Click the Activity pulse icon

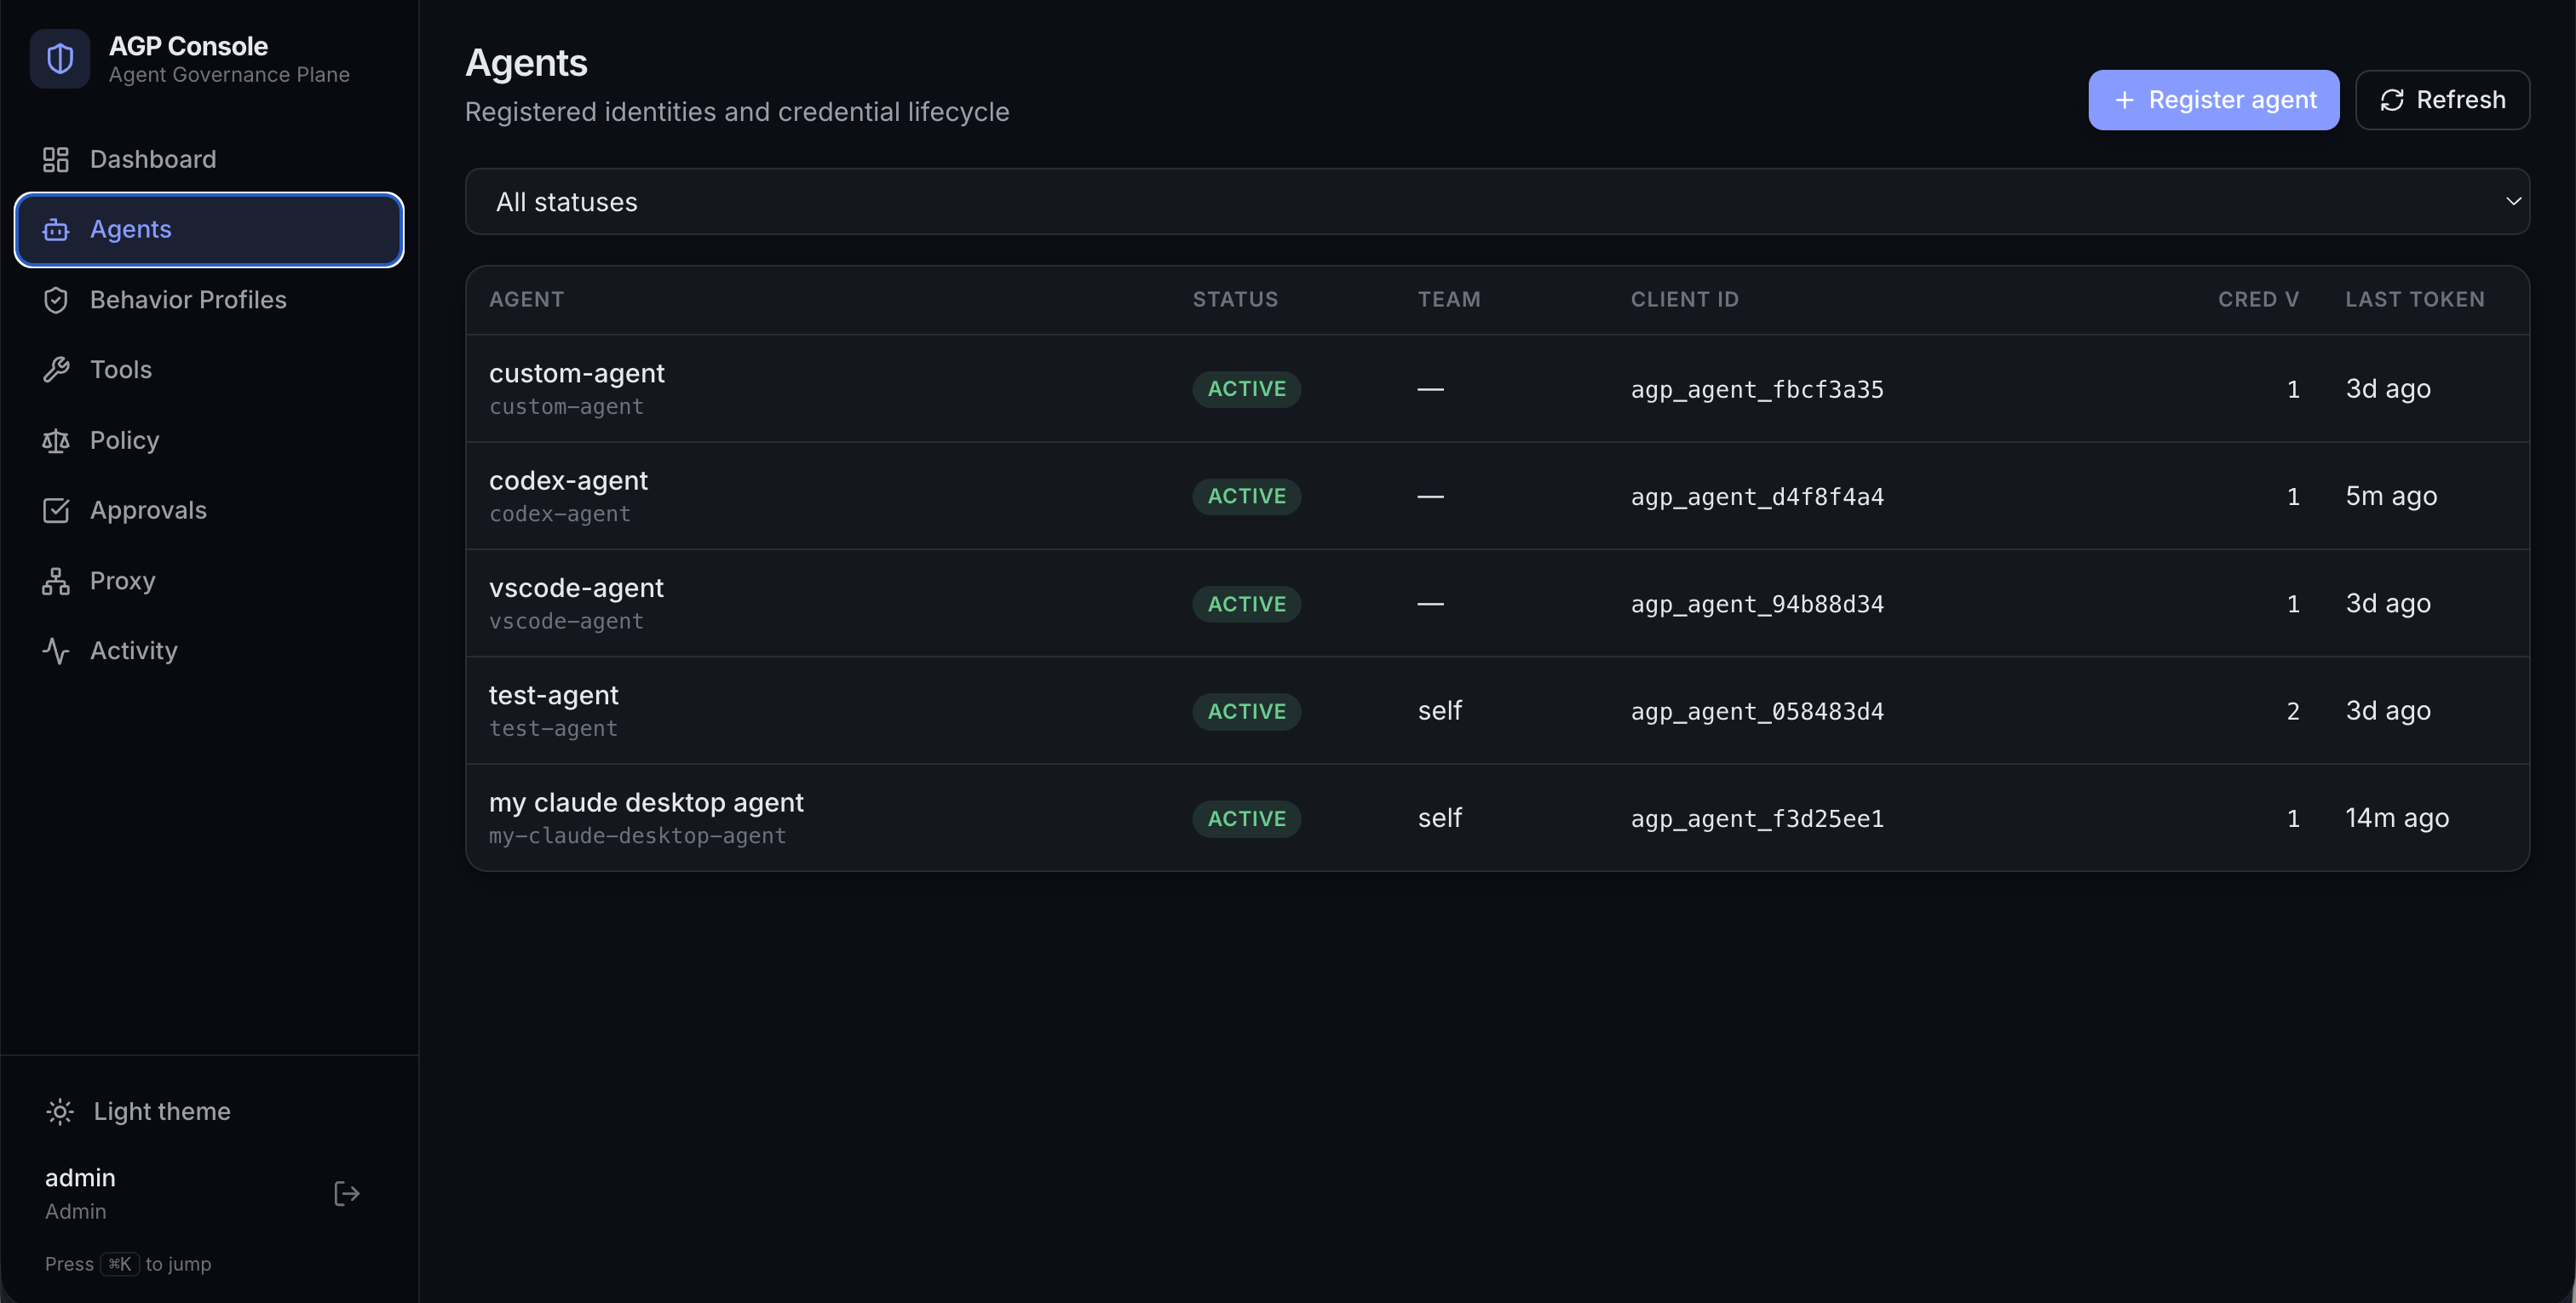pyautogui.click(x=56, y=651)
